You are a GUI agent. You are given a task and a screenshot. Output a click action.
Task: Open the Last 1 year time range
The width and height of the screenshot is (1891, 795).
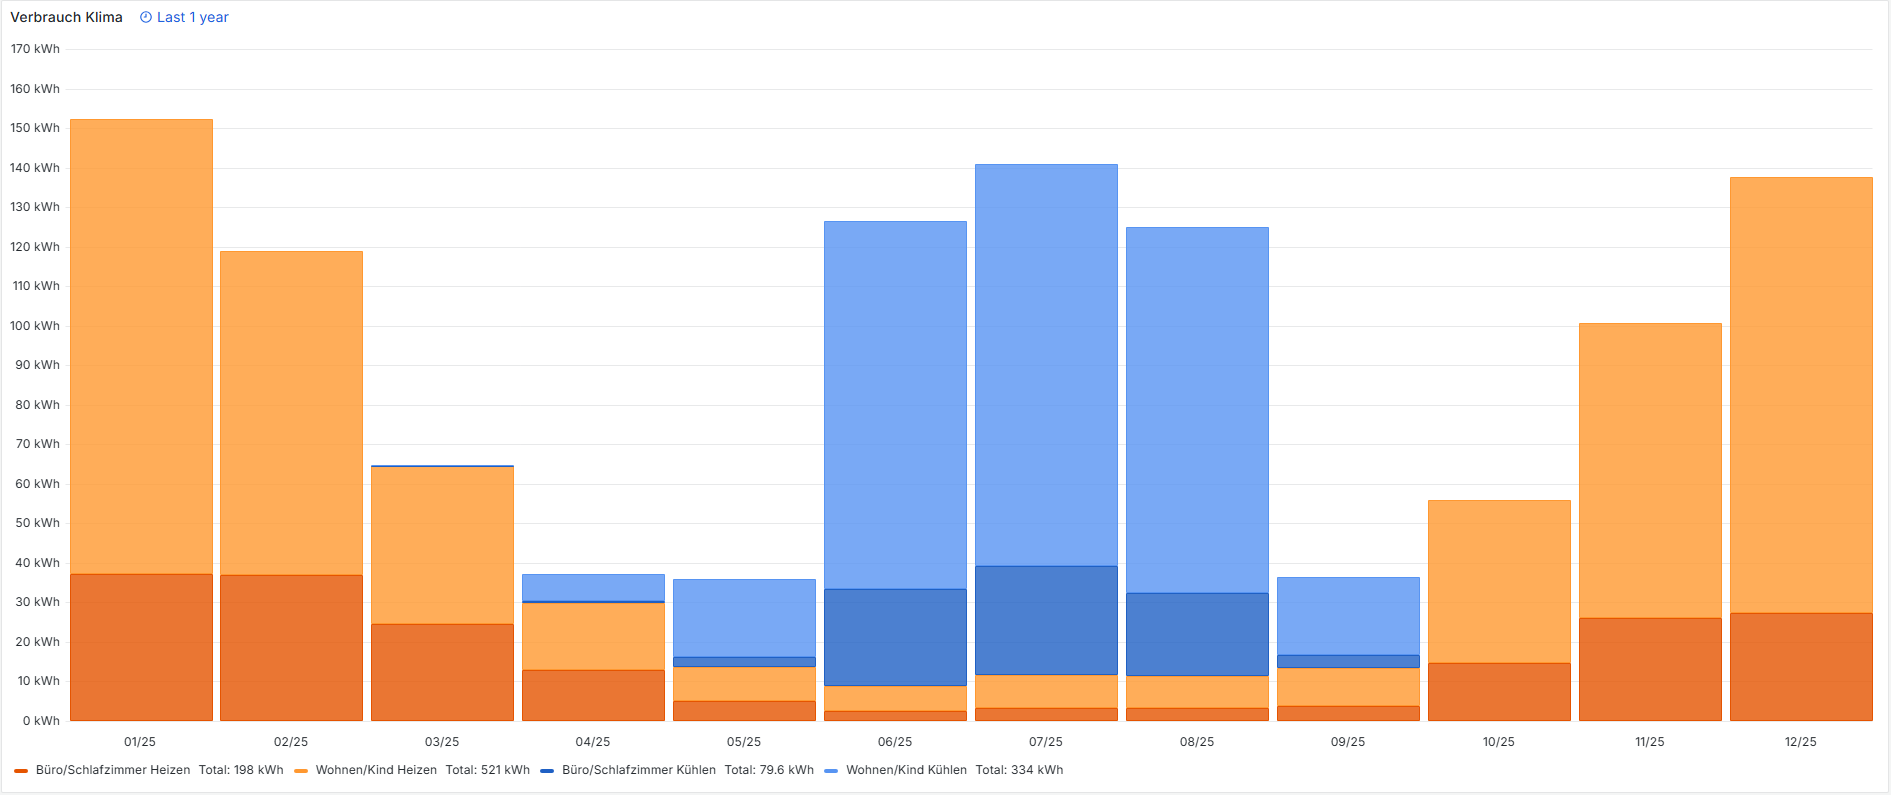coord(192,17)
